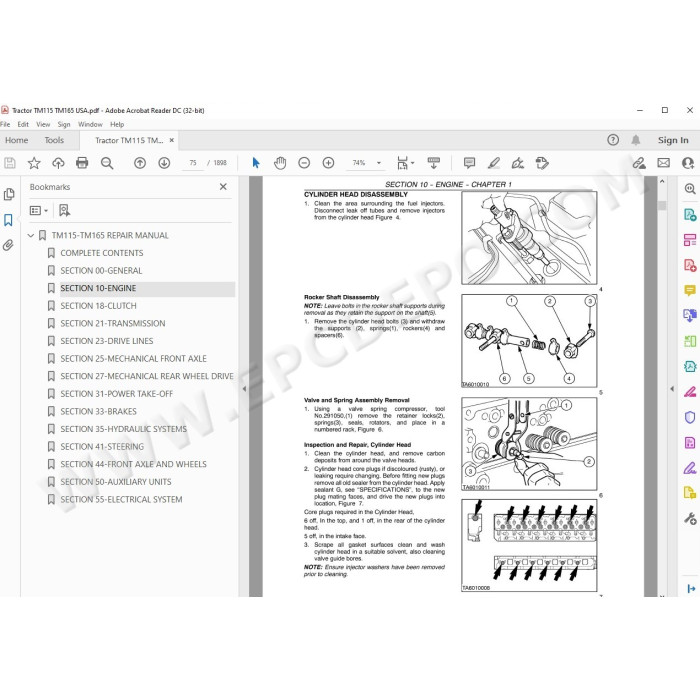
Task: Click the Save file icon
Action: pos(10,163)
